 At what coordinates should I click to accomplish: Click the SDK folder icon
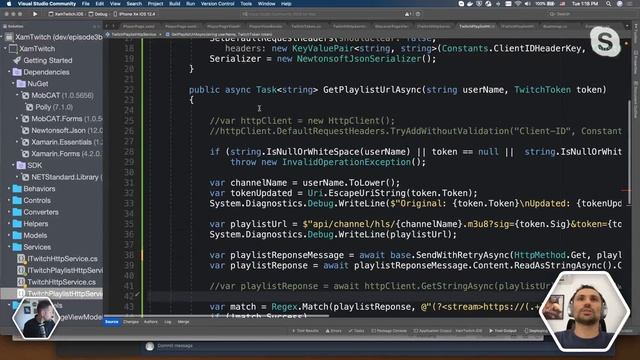(x=21, y=165)
